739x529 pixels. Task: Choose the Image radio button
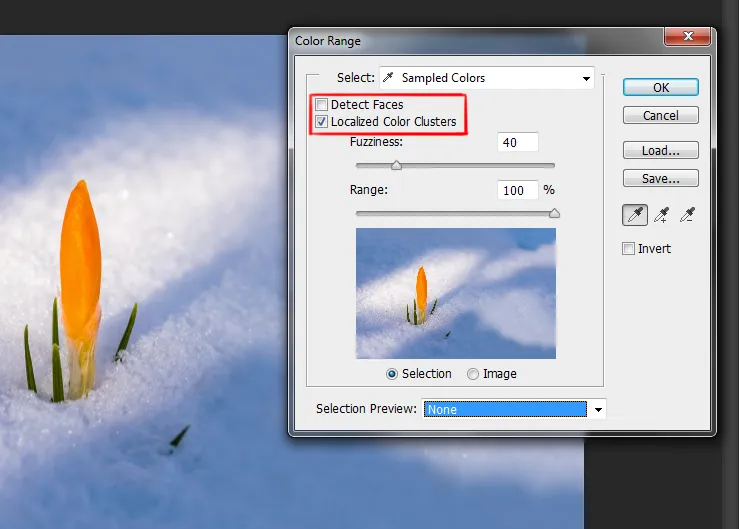pyautogui.click(x=473, y=374)
